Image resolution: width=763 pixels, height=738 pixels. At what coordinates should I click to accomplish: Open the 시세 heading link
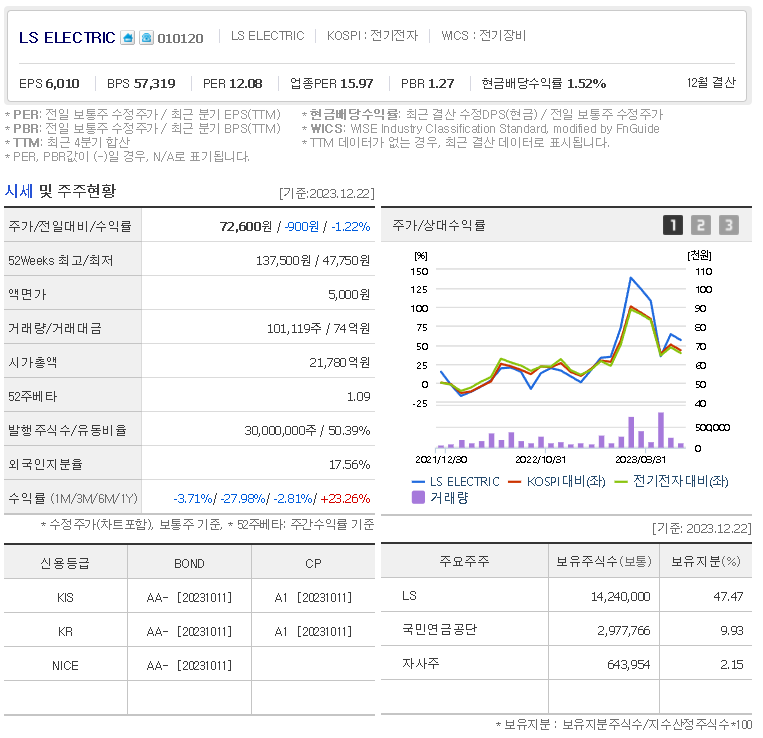(18, 191)
